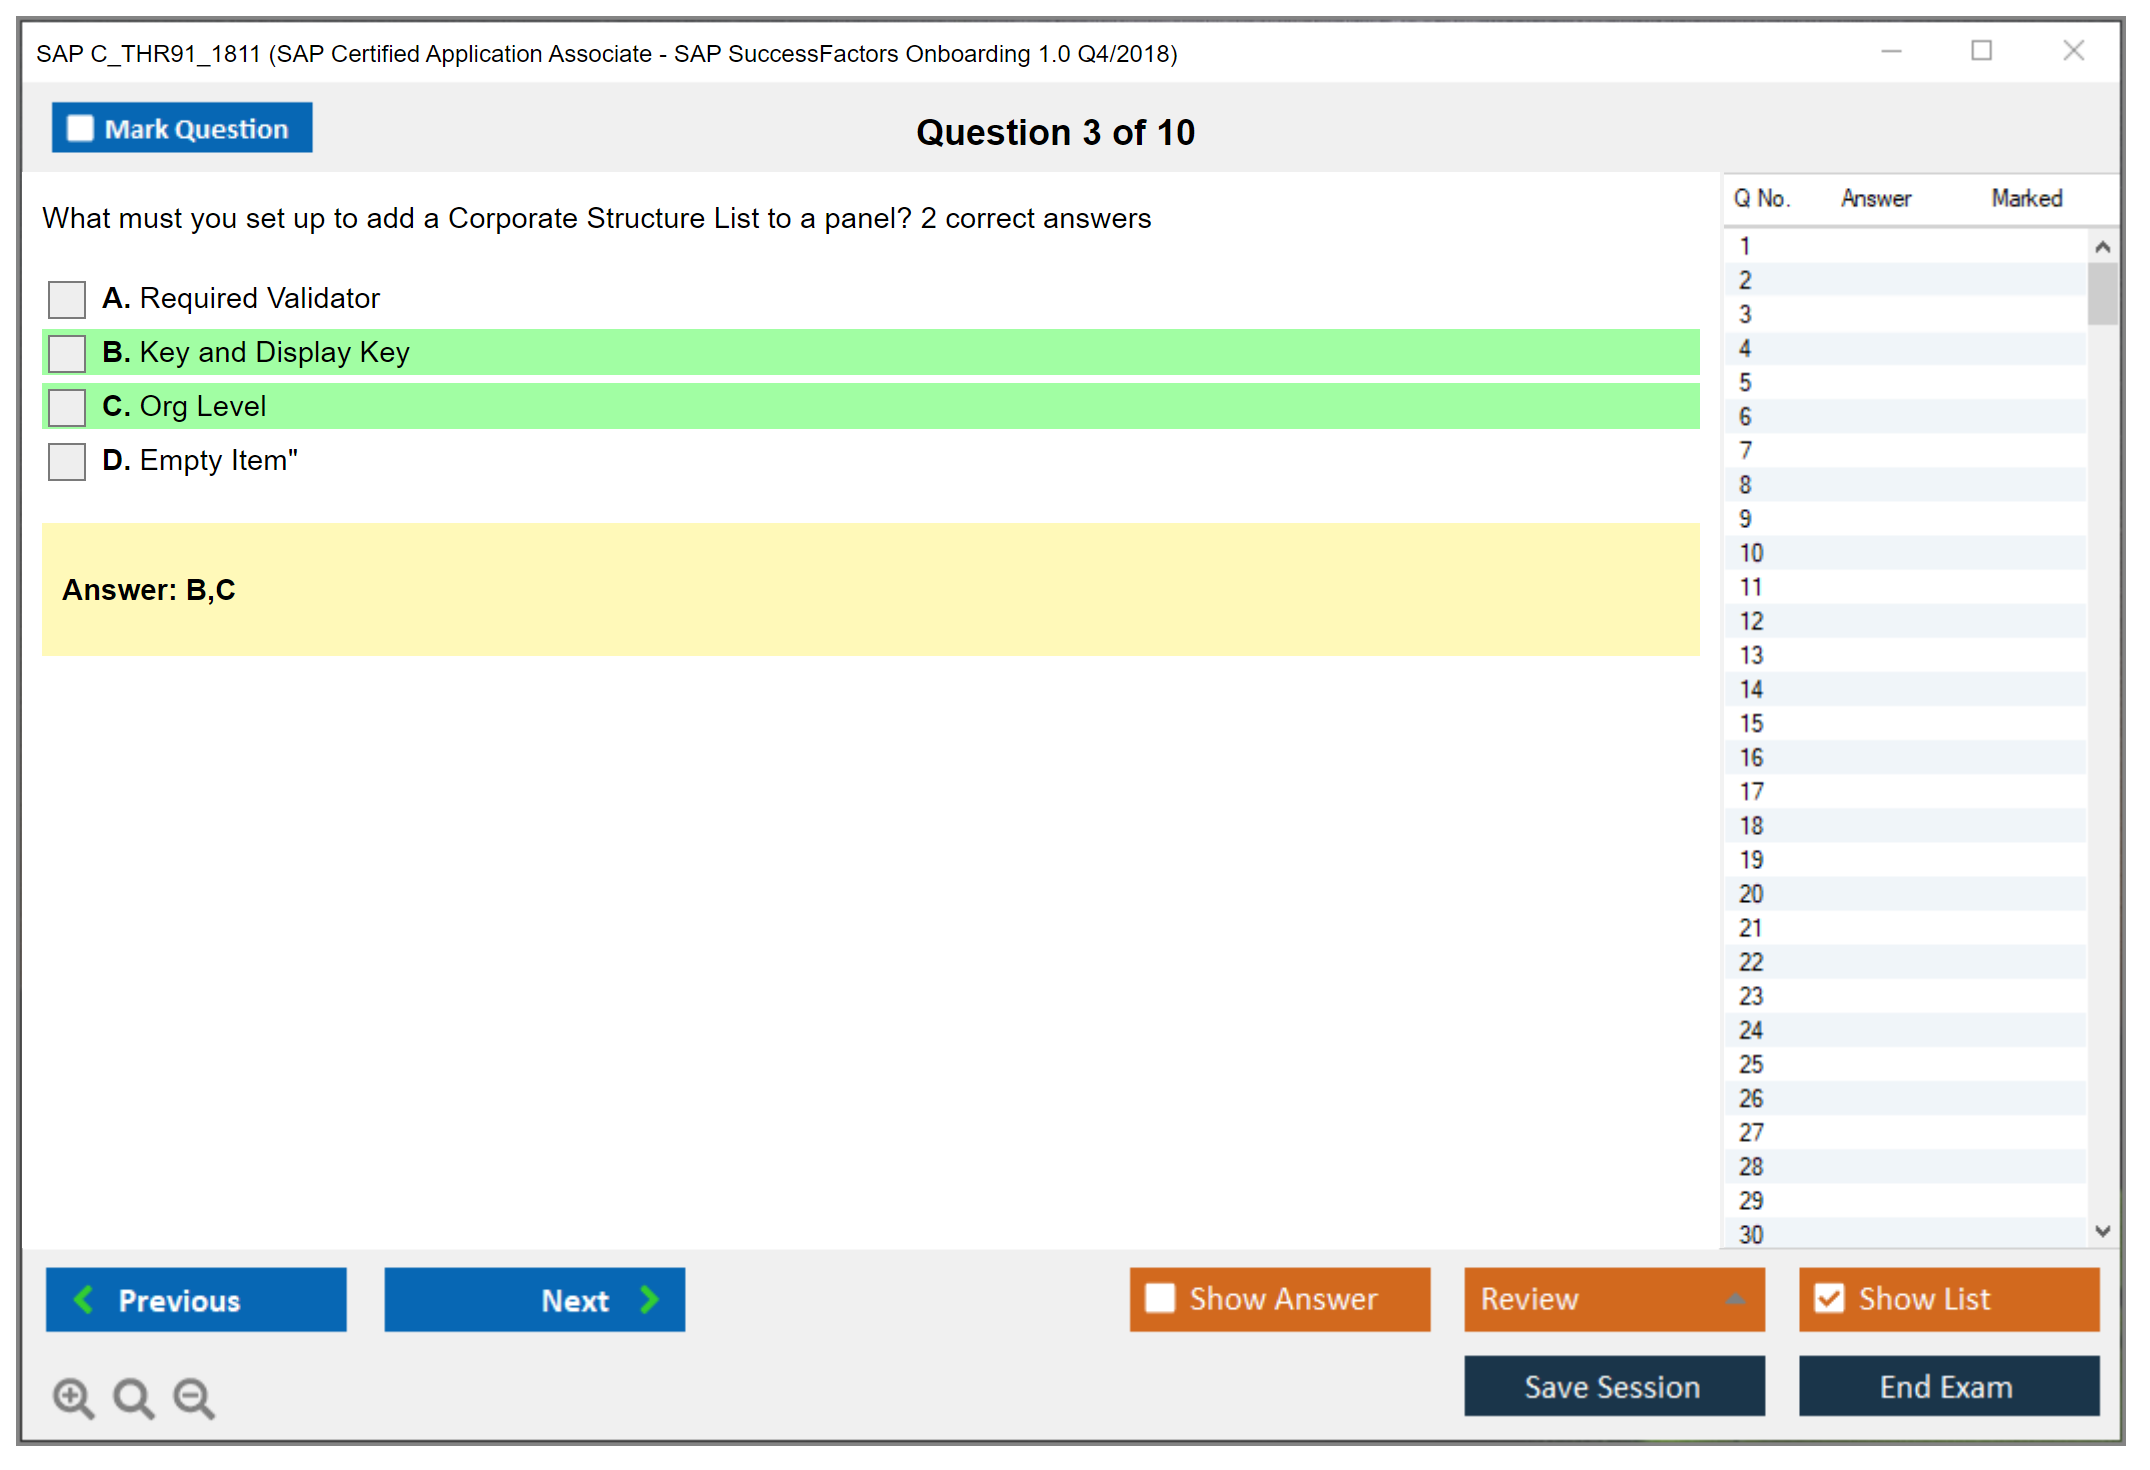The width and height of the screenshot is (2150, 1470).
Task: Select the Empty Item option checkbox
Action: pos(67,461)
